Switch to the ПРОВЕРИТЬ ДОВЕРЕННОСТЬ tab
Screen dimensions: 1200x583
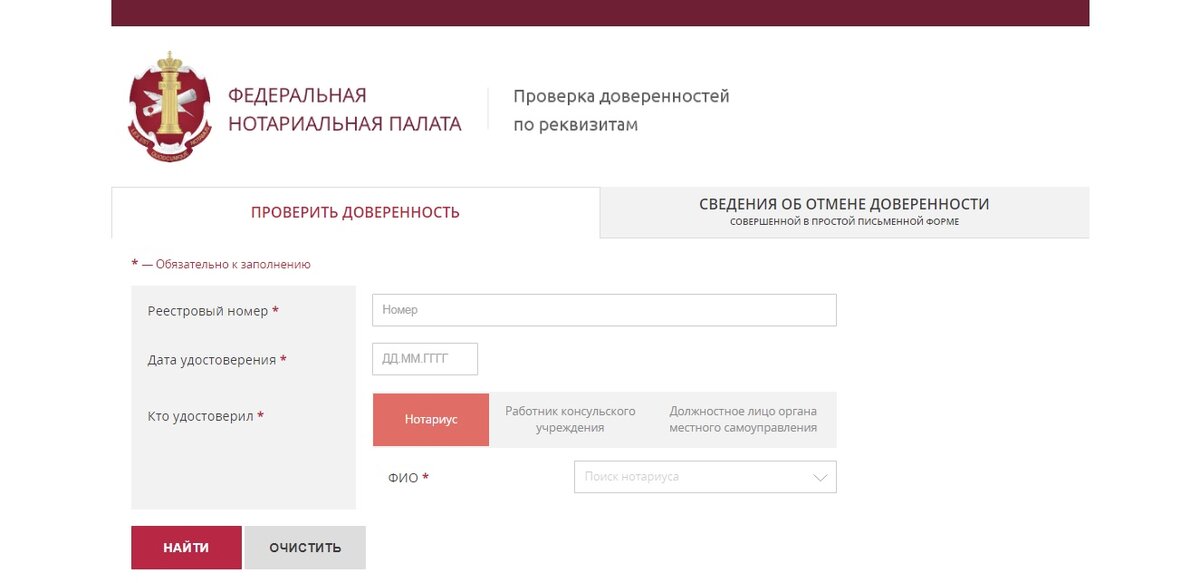coord(355,212)
